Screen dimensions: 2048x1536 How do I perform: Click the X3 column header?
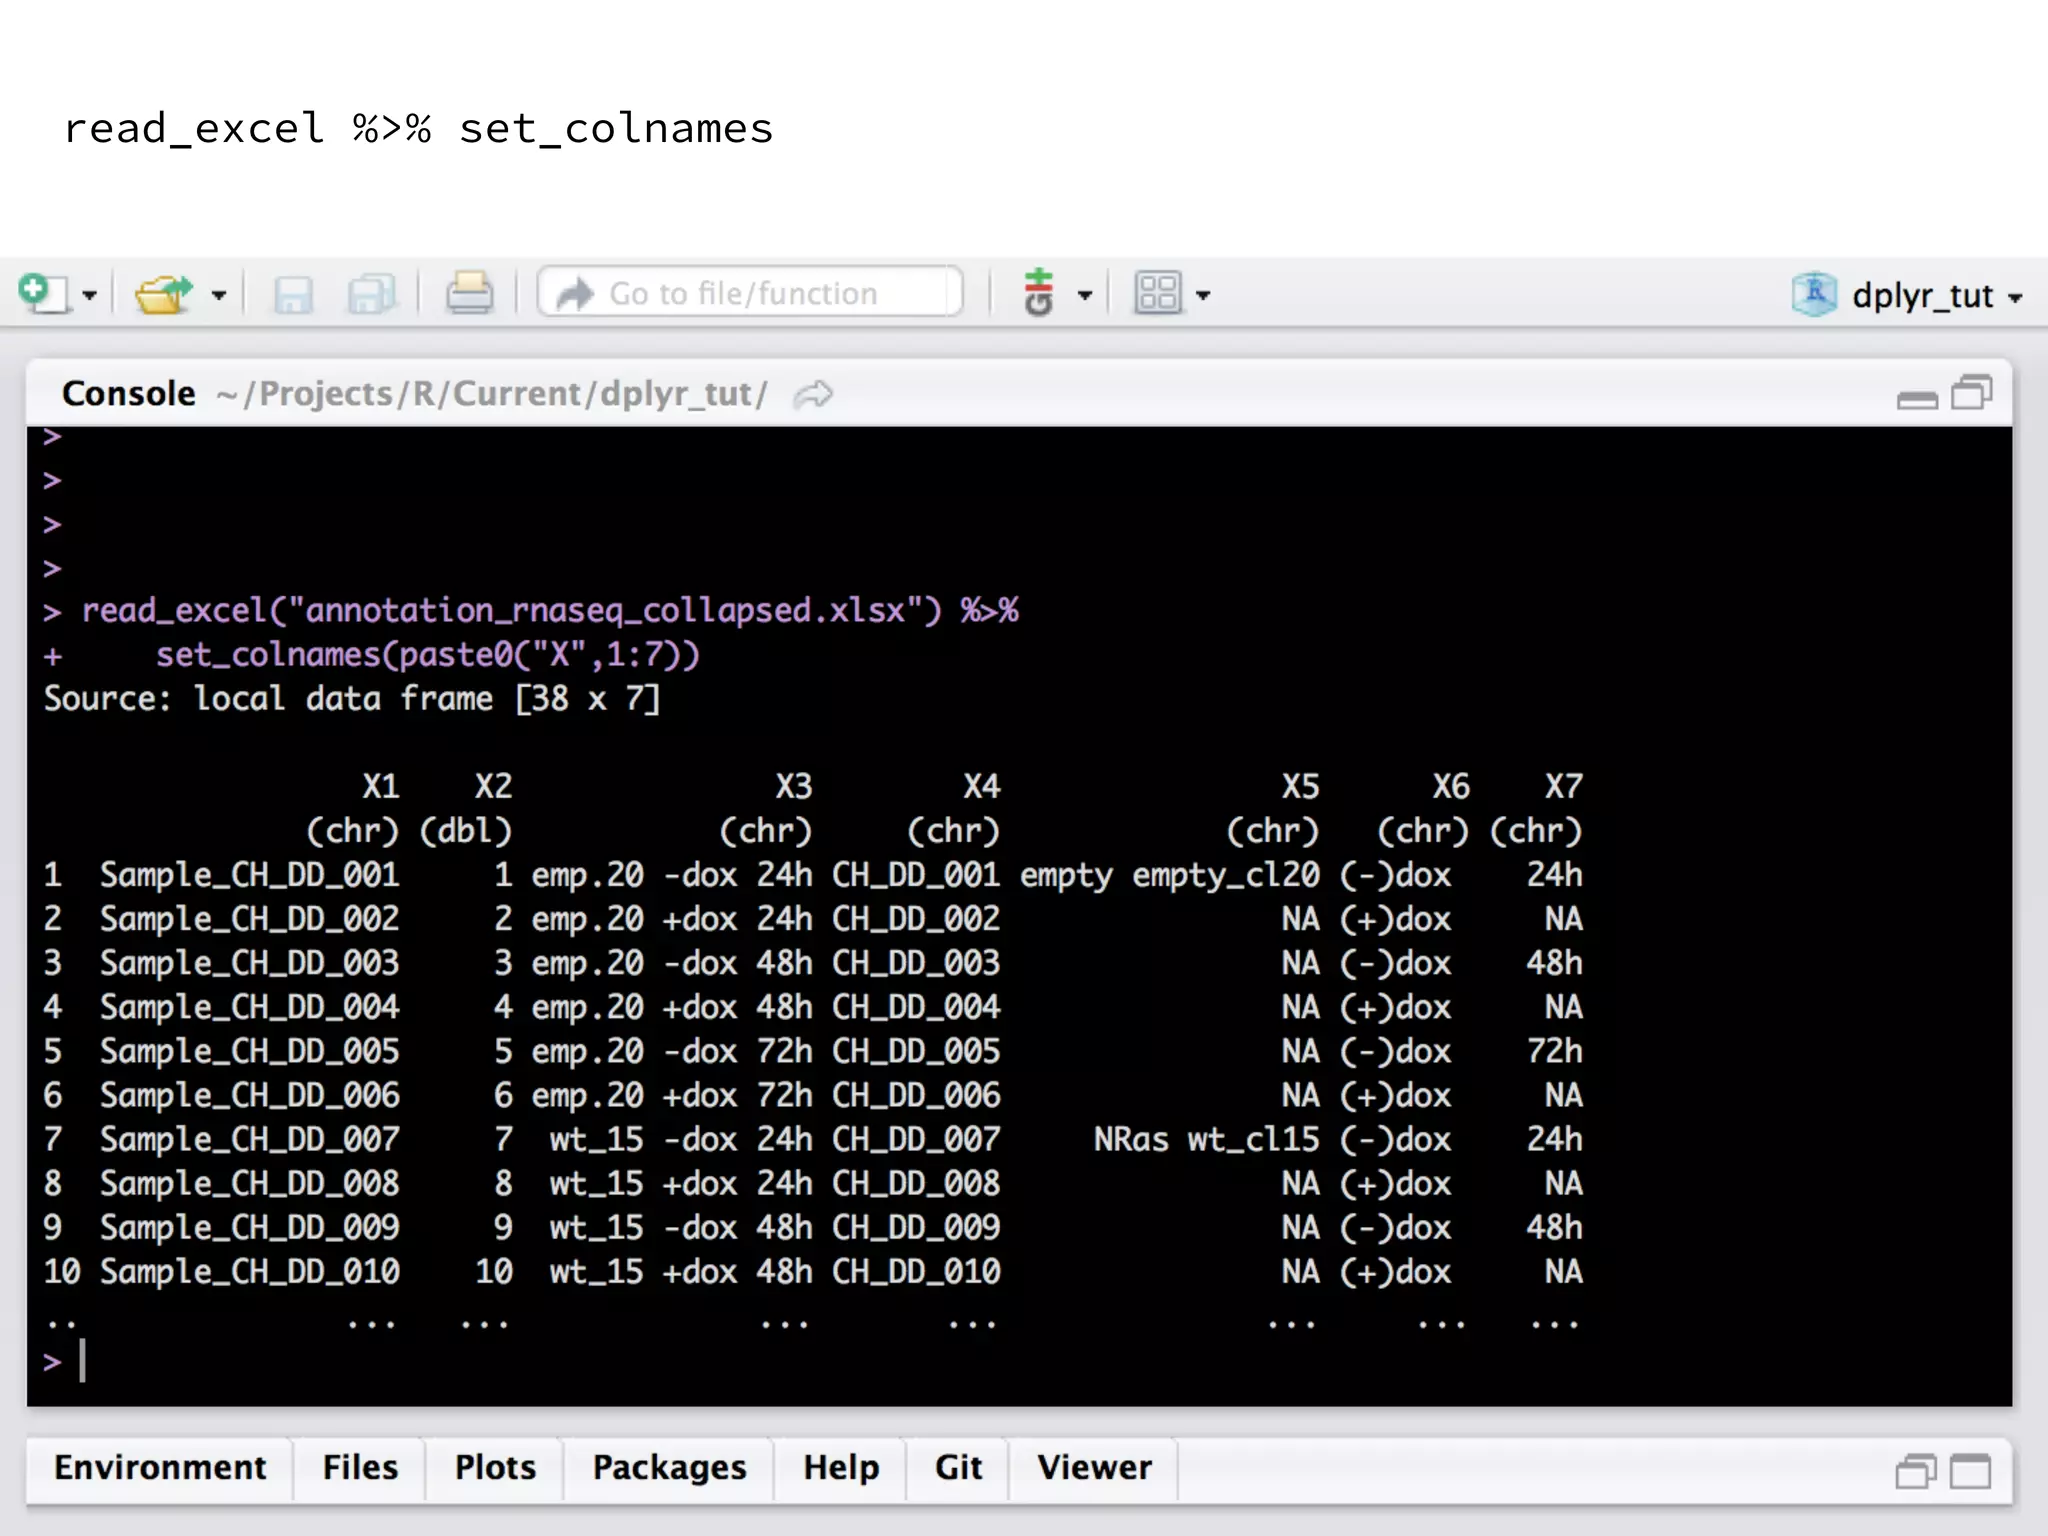794,786
